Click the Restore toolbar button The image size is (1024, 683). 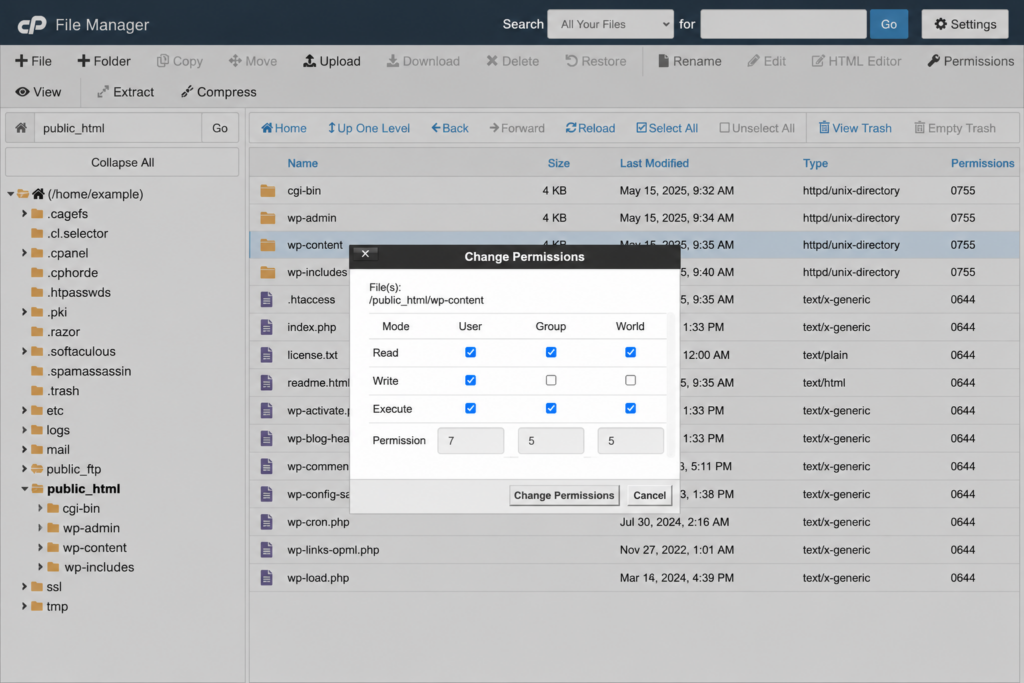tap(596, 61)
